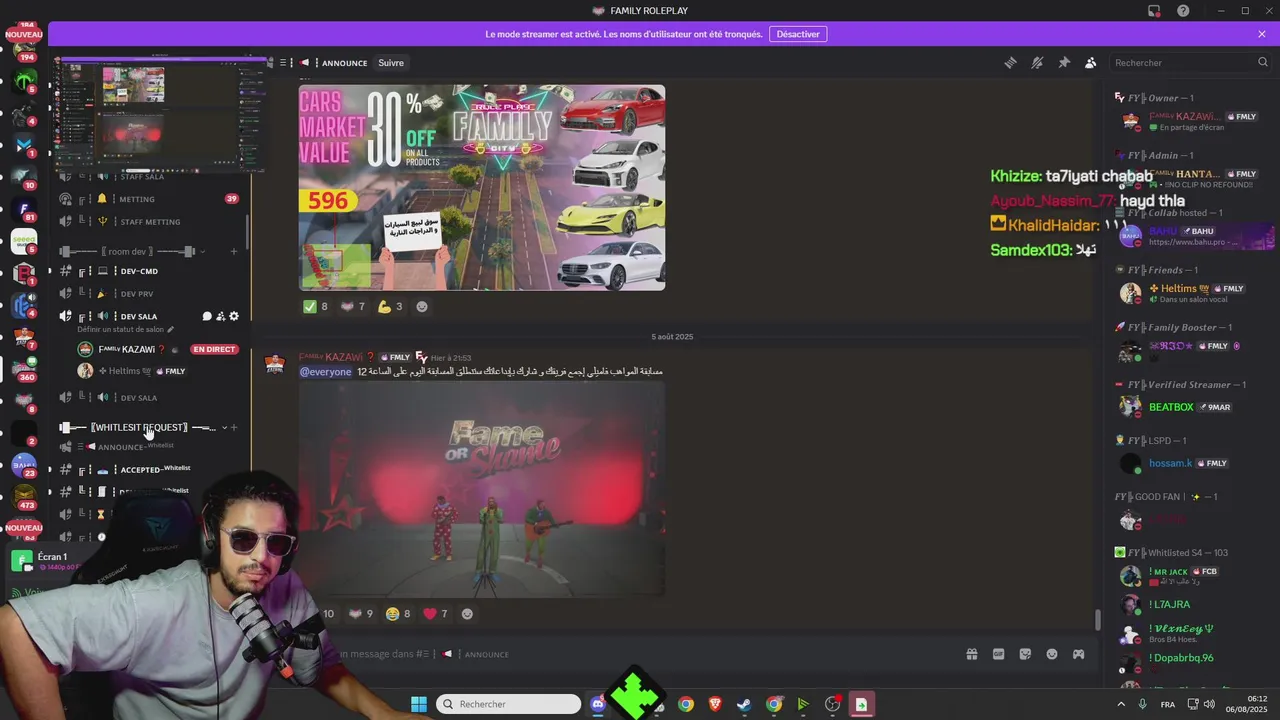Open MR JACK in Whitelisted S4 list
Screen dimensions: 1280x720
coord(1190,576)
